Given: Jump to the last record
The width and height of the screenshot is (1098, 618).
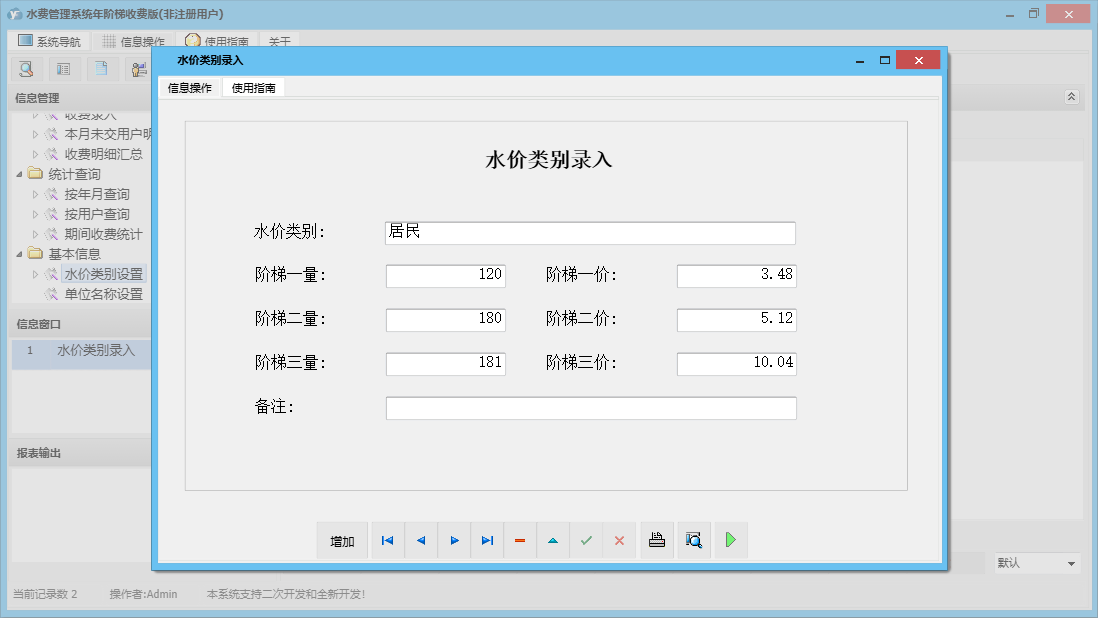Looking at the screenshot, I should [x=487, y=541].
